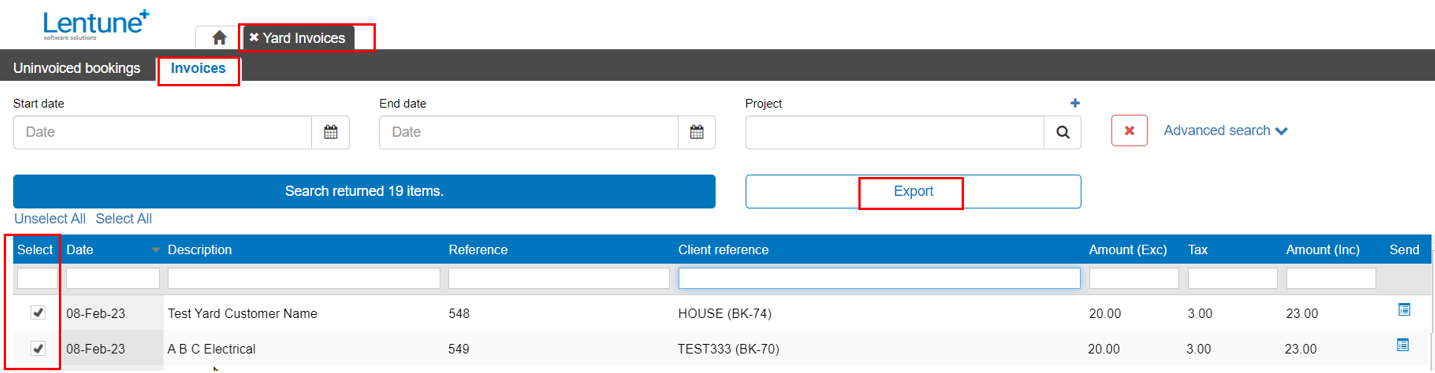Sort by Amount (Inc) column header
Viewport: 1435px width, 373px height.
(1324, 250)
